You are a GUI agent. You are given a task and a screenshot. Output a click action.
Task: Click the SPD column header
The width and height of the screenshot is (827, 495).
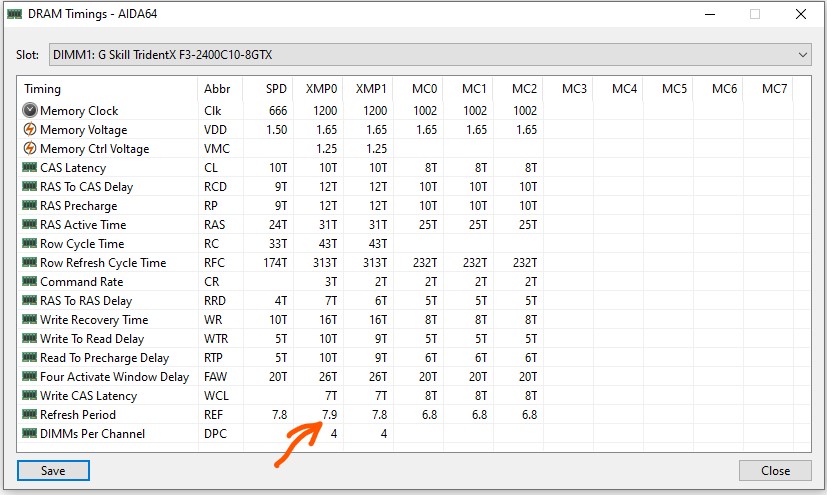coord(267,89)
